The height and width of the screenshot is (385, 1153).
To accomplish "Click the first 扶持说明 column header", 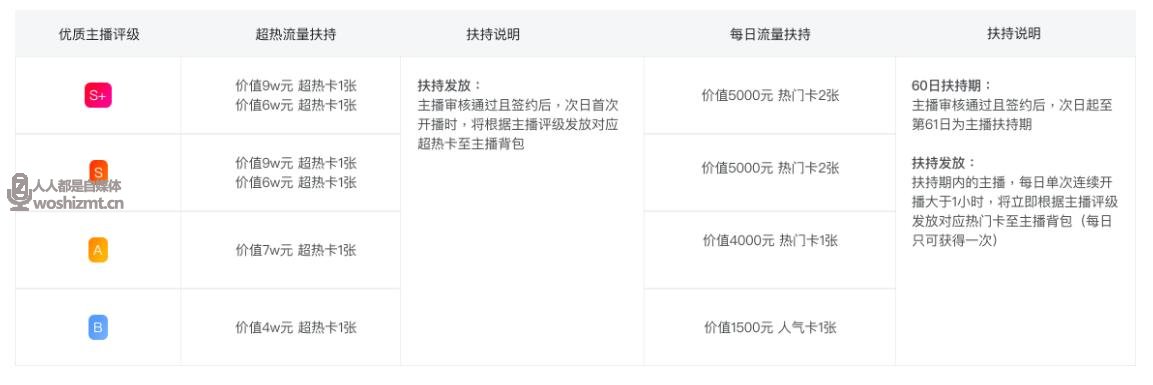I will pos(493,35).
